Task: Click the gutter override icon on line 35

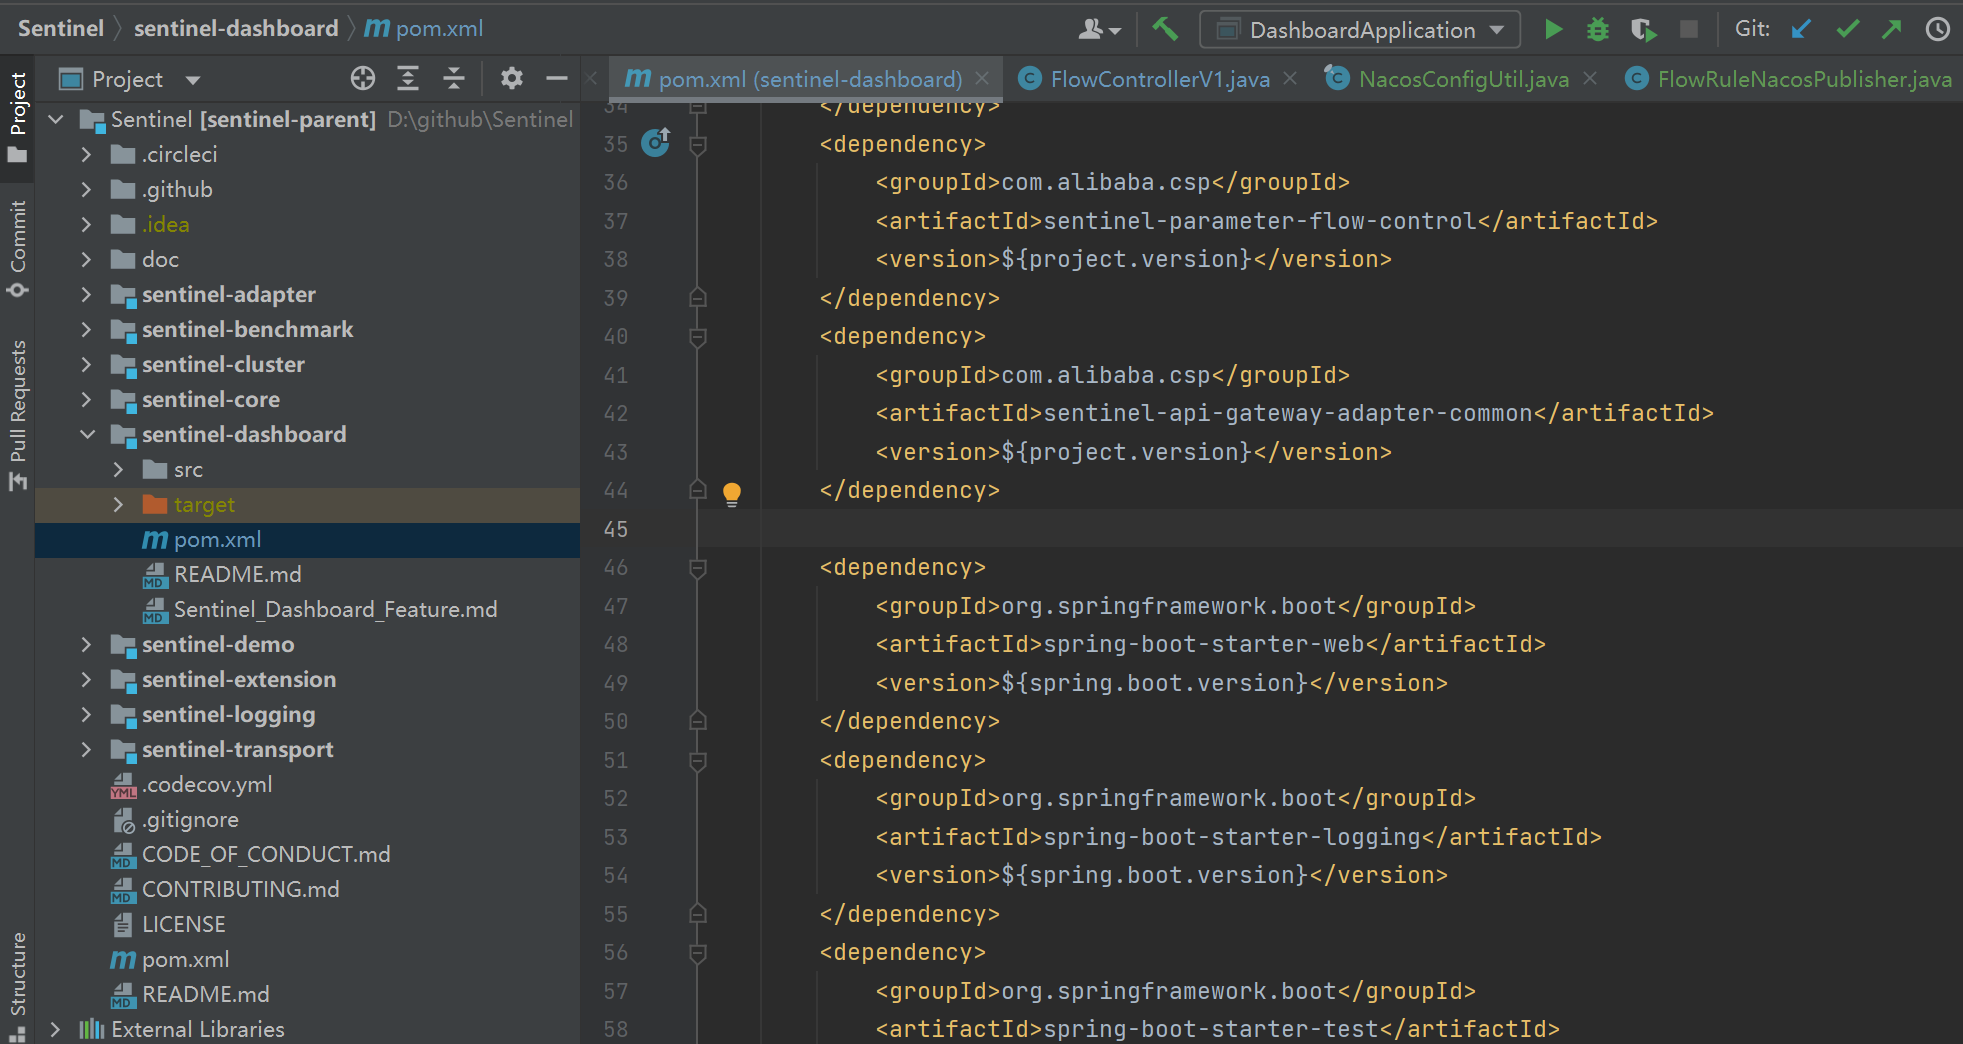Action: (656, 143)
